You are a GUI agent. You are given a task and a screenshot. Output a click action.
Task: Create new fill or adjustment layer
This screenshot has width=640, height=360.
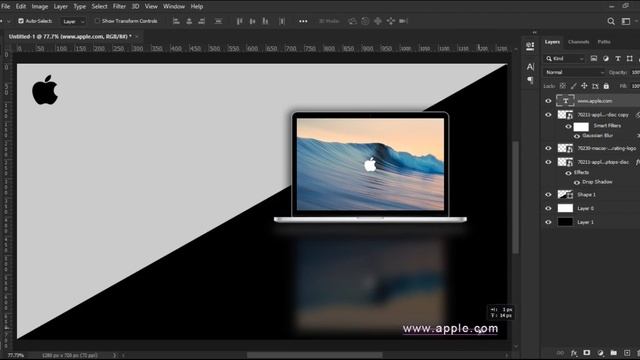[600, 353]
